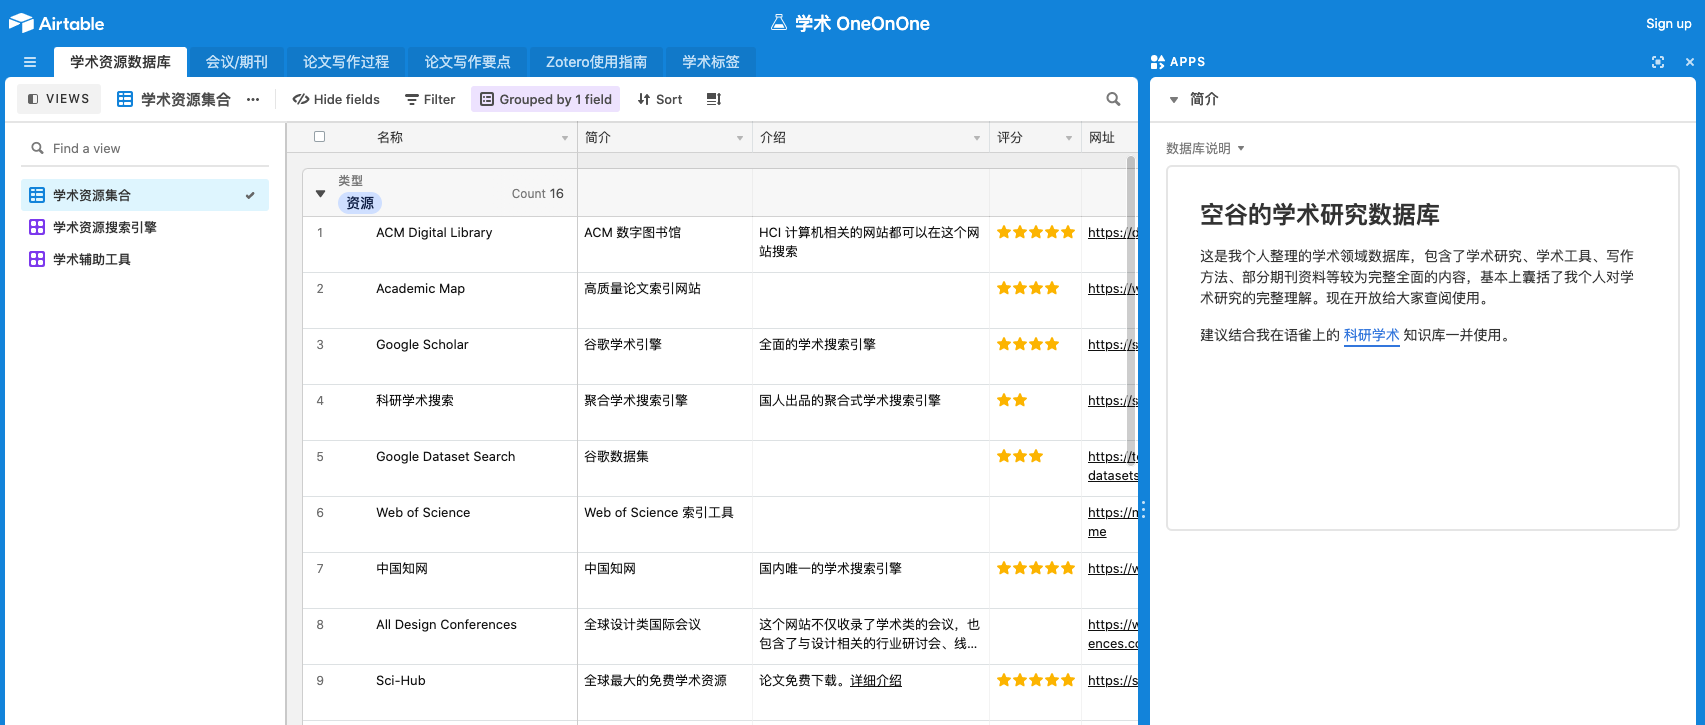Click the ACM Digital Library cell
The image size is (1705, 725).
pos(440,245)
